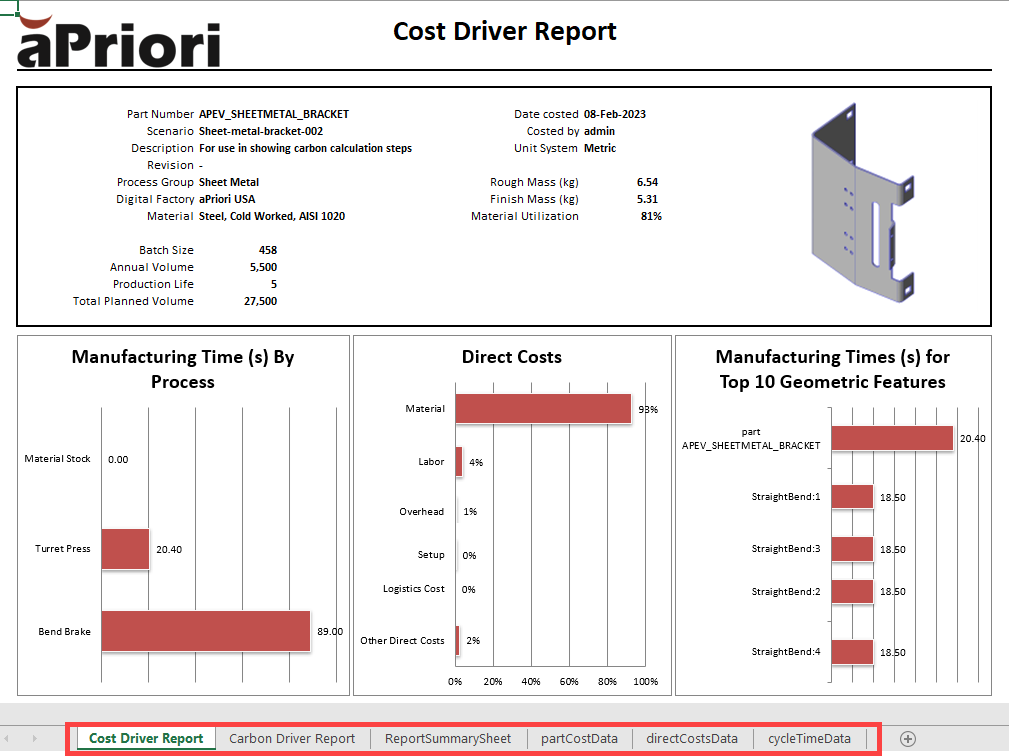Viewport: 1009px width, 756px height.
Task: Click the 93% Material data label
Action: pyautogui.click(x=648, y=409)
